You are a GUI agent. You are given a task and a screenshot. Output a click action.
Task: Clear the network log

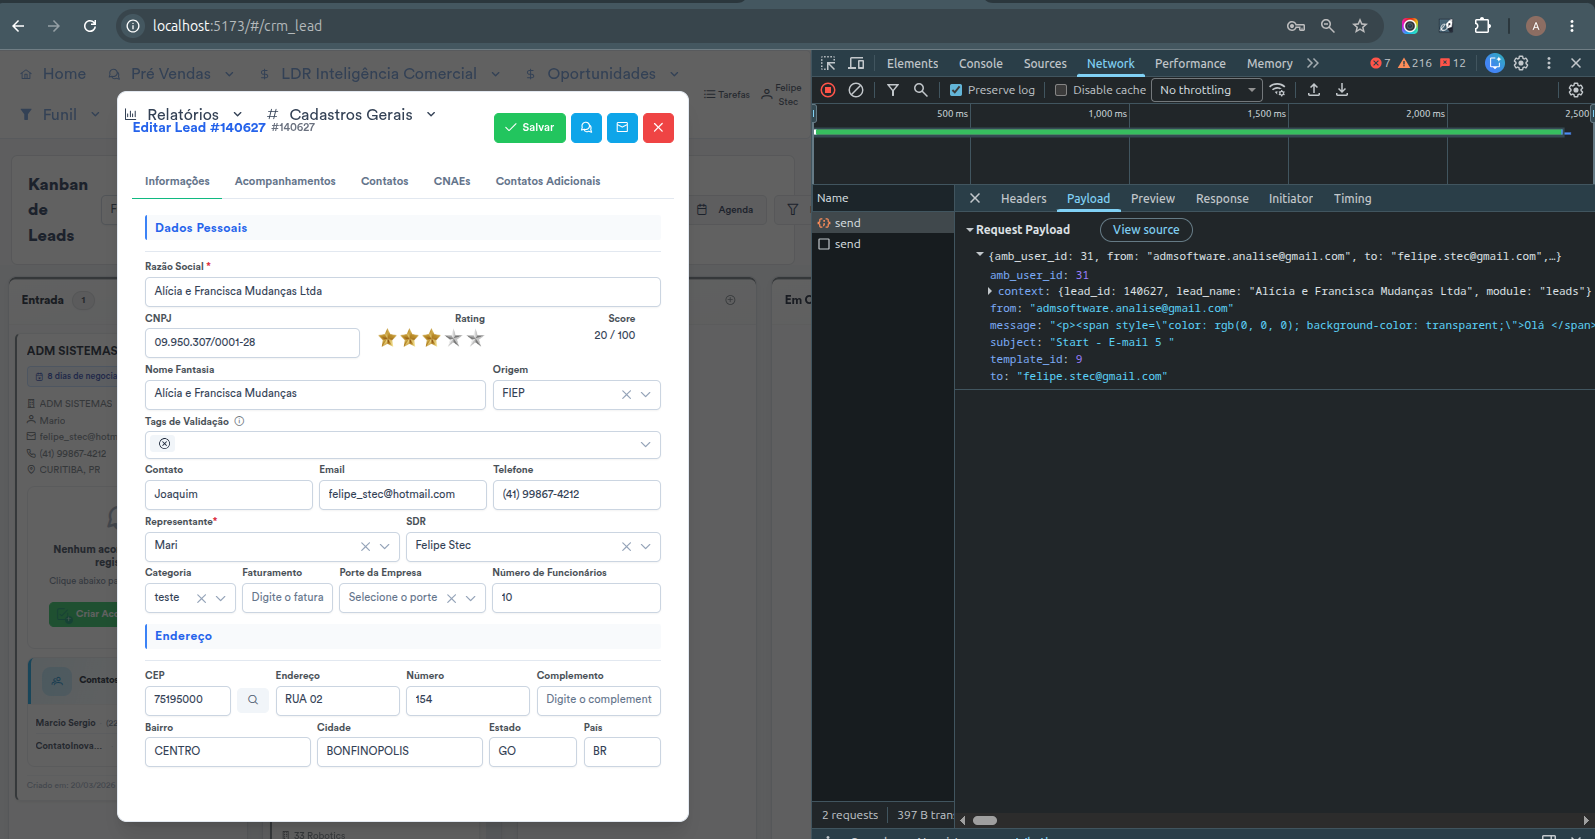click(856, 90)
